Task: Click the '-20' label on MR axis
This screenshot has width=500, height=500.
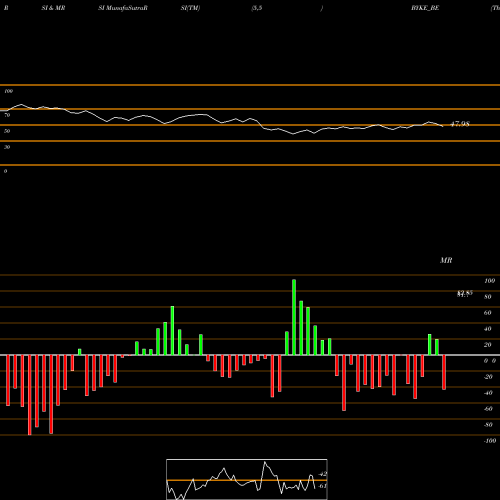Action: point(488,377)
